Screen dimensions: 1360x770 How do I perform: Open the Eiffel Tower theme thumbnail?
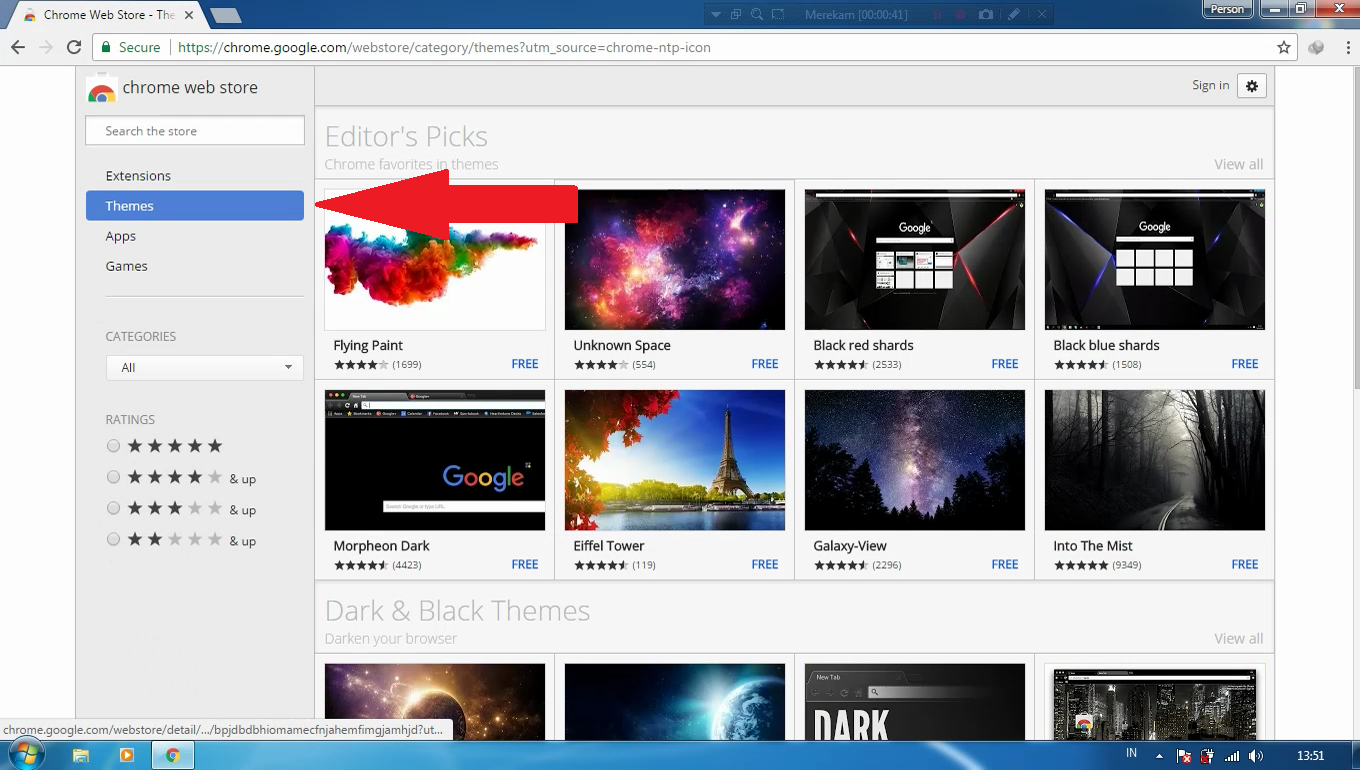coord(675,460)
